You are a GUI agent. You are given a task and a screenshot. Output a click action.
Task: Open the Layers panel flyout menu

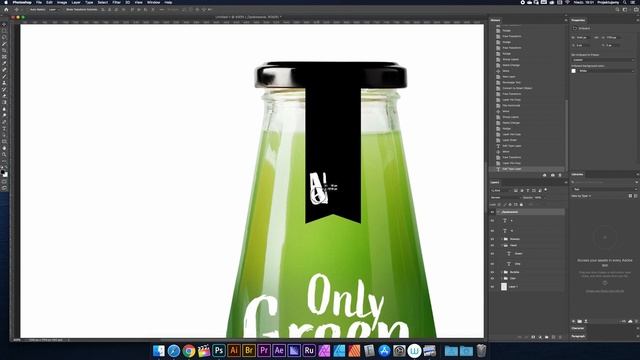(566, 182)
